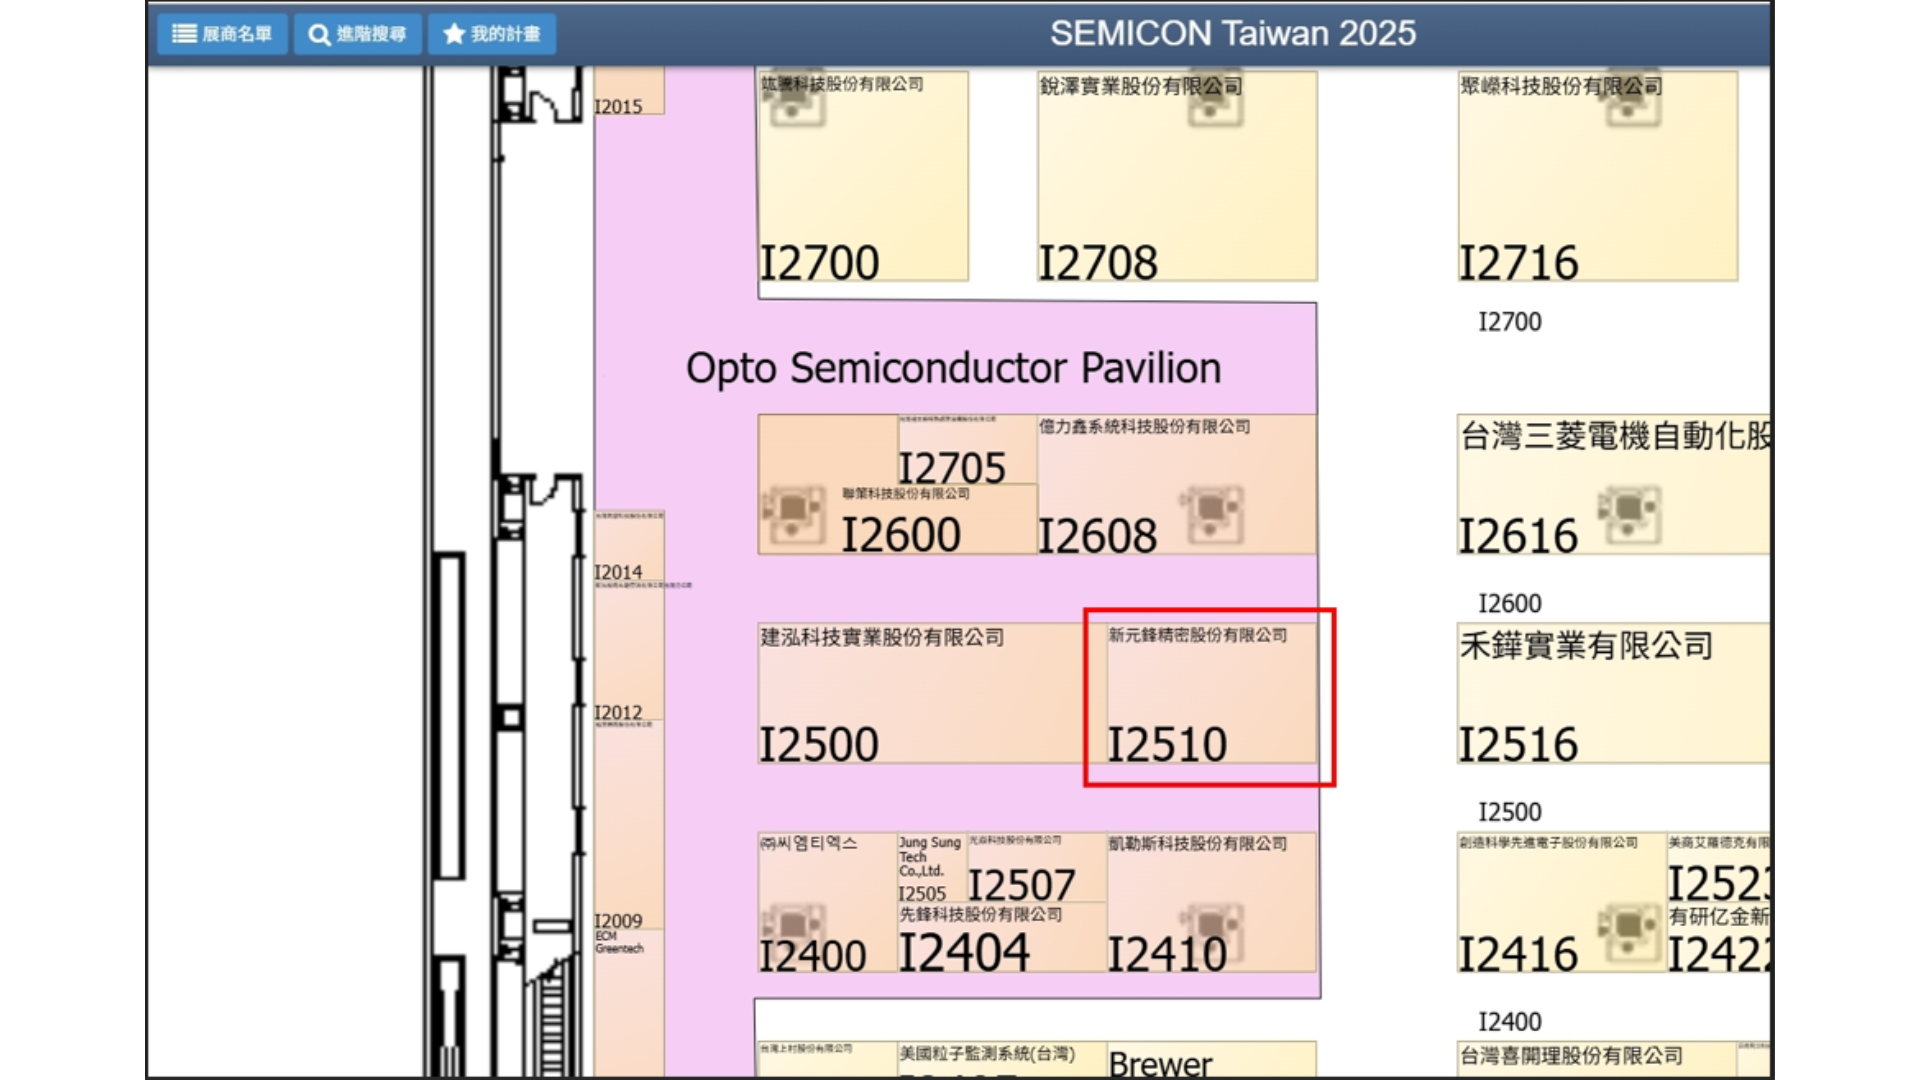Select booth I2716 聚嶸科技股份有限公司
Viewport: 1920px width, 1080px height.
[x=1597, y=176]
